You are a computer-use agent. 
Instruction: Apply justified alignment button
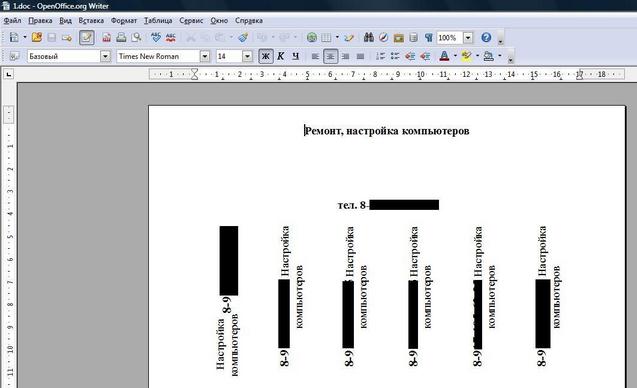coord(360,56)
